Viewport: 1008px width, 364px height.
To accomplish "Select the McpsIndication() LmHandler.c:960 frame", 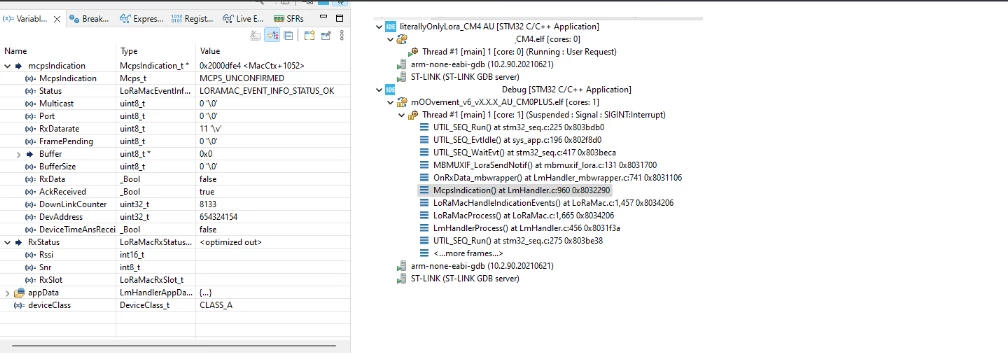I will tap(514, 190).
